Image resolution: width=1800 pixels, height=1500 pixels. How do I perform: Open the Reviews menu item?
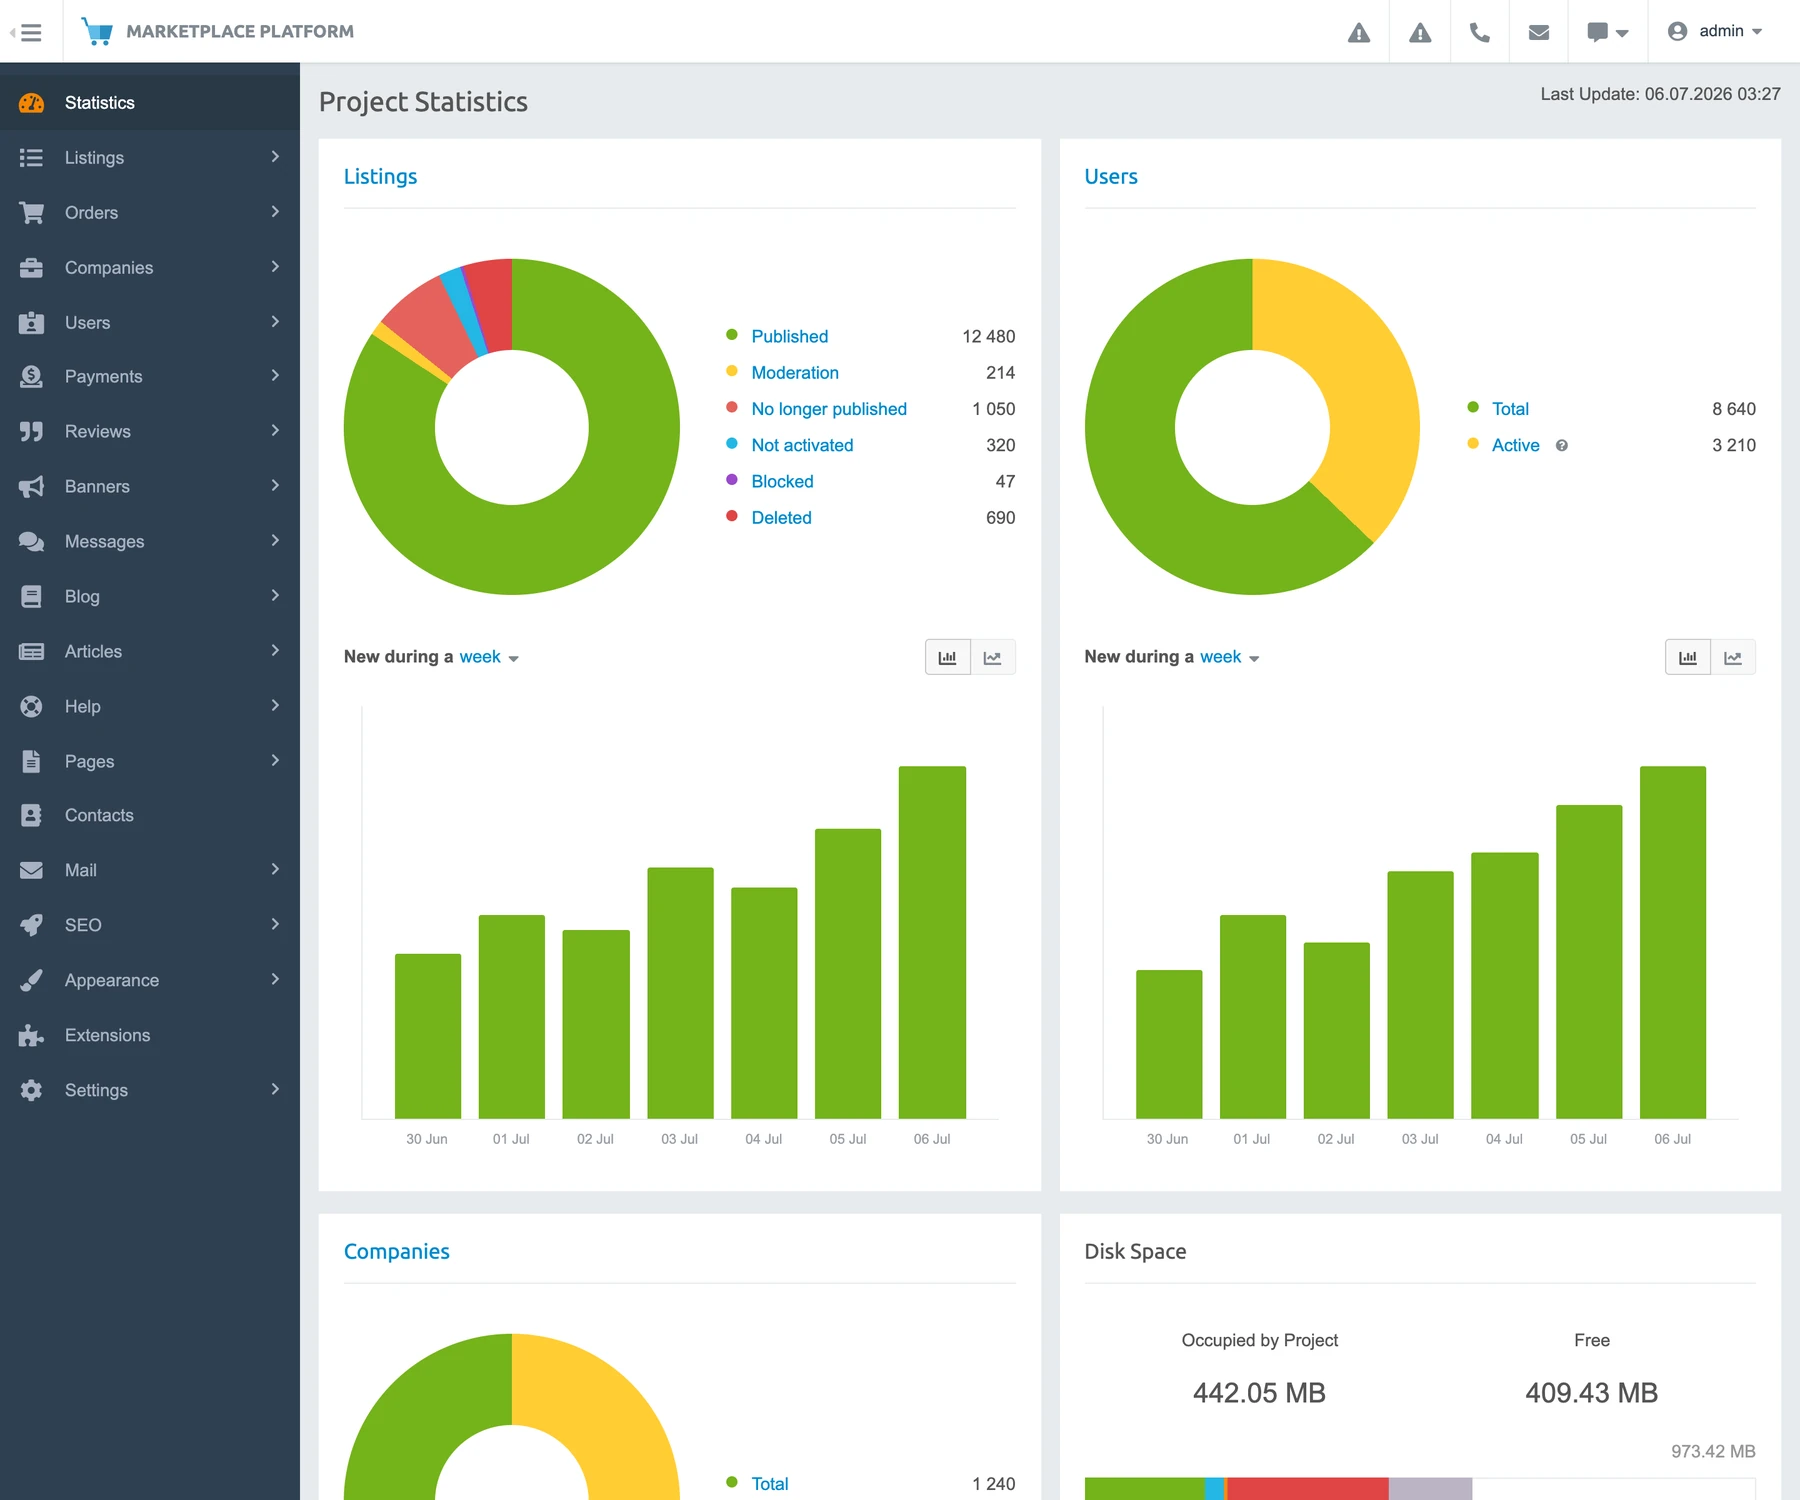coord(150,432)
